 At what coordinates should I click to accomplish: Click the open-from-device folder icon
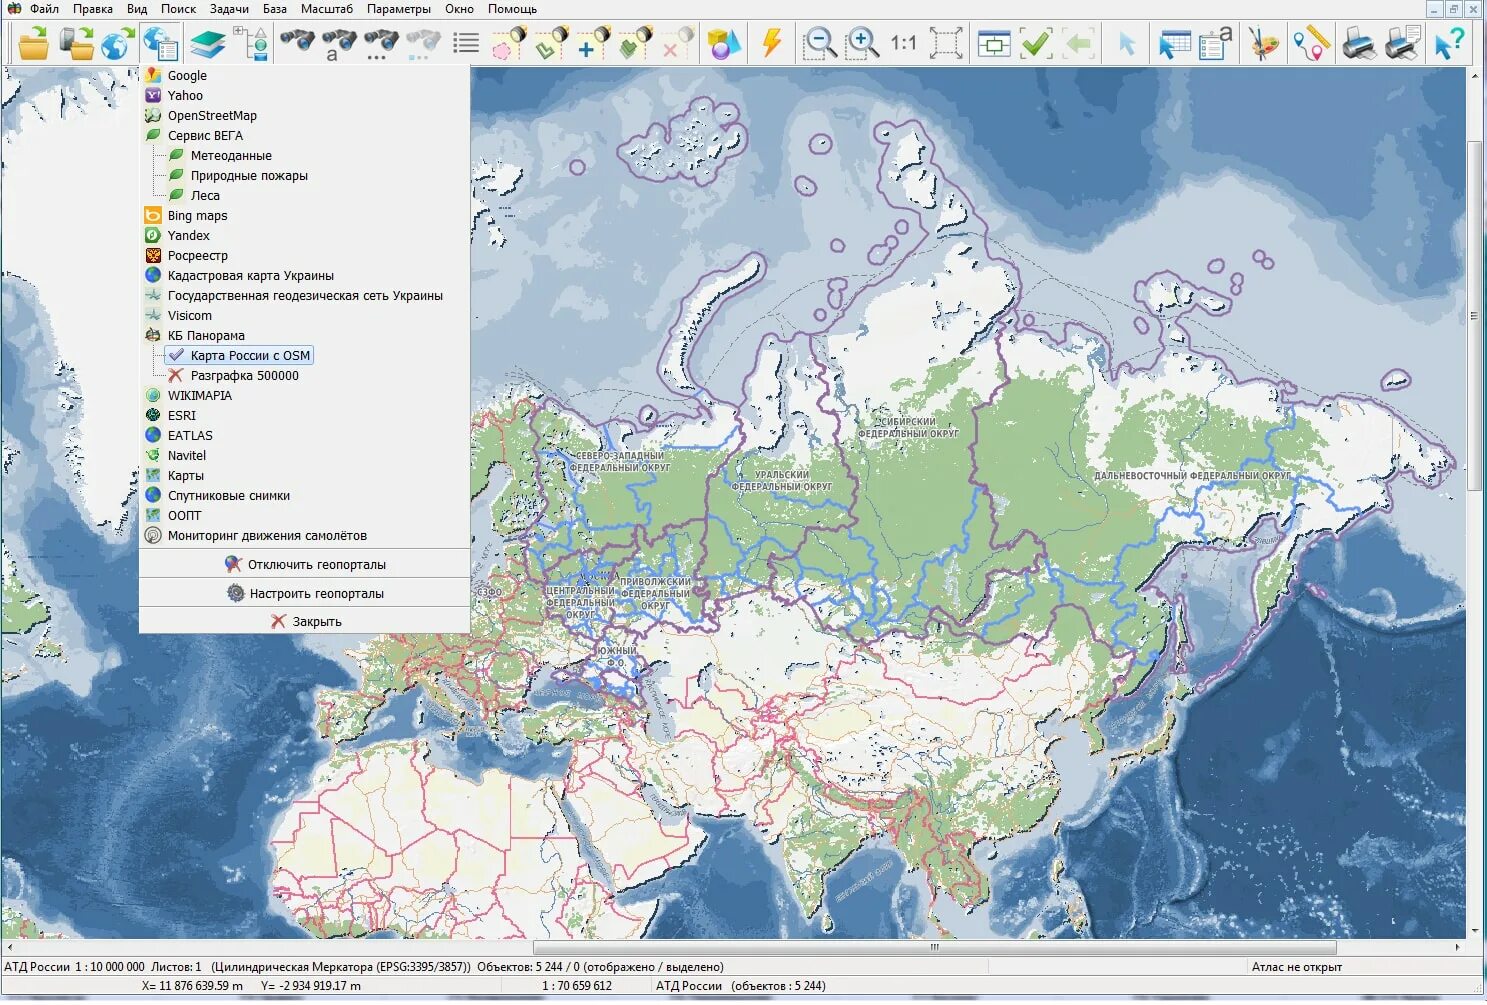pos(76,43)
